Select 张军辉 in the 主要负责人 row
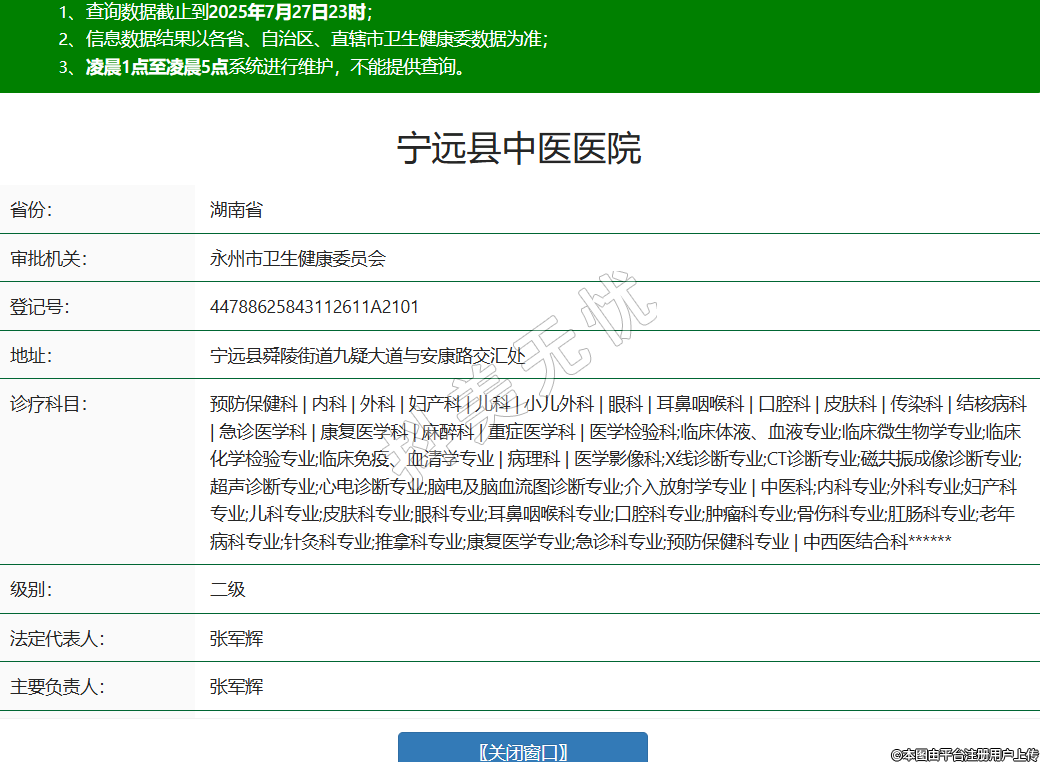Image resolution: width=1040 pixels, height=762 pixels. tap(236, 687)
